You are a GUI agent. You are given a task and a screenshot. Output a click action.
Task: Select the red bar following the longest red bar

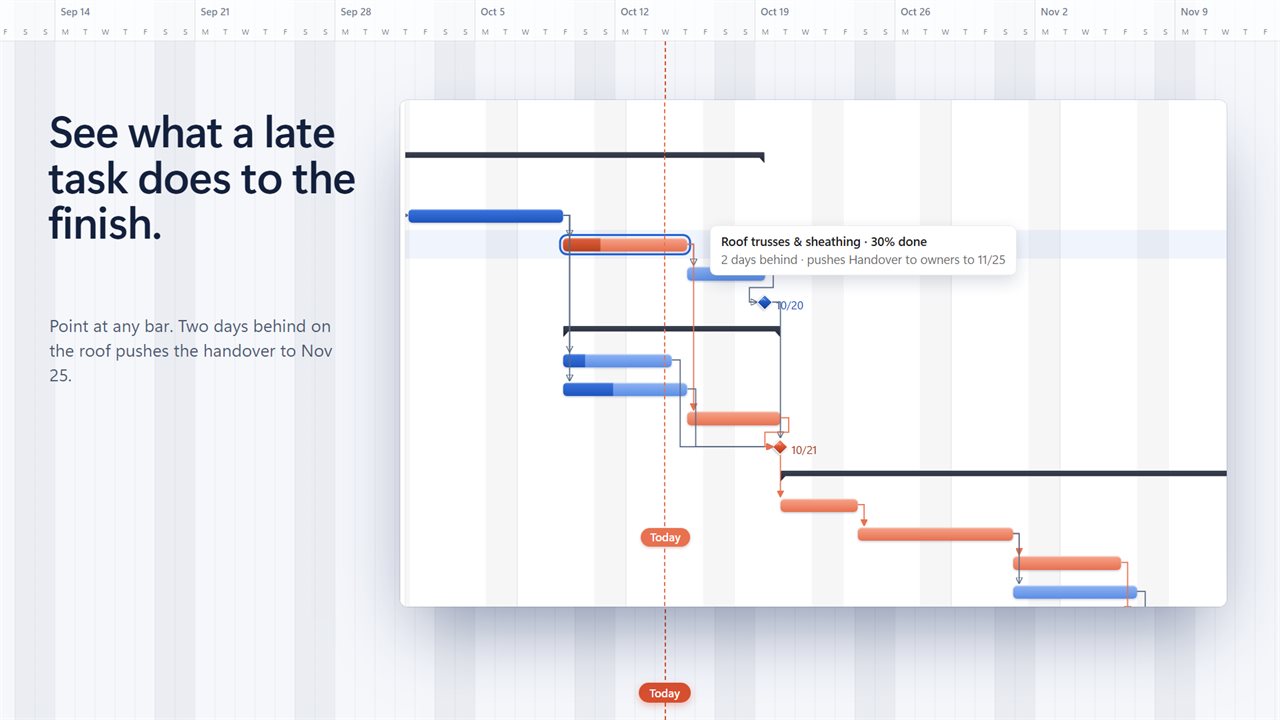click(1067, 563)
